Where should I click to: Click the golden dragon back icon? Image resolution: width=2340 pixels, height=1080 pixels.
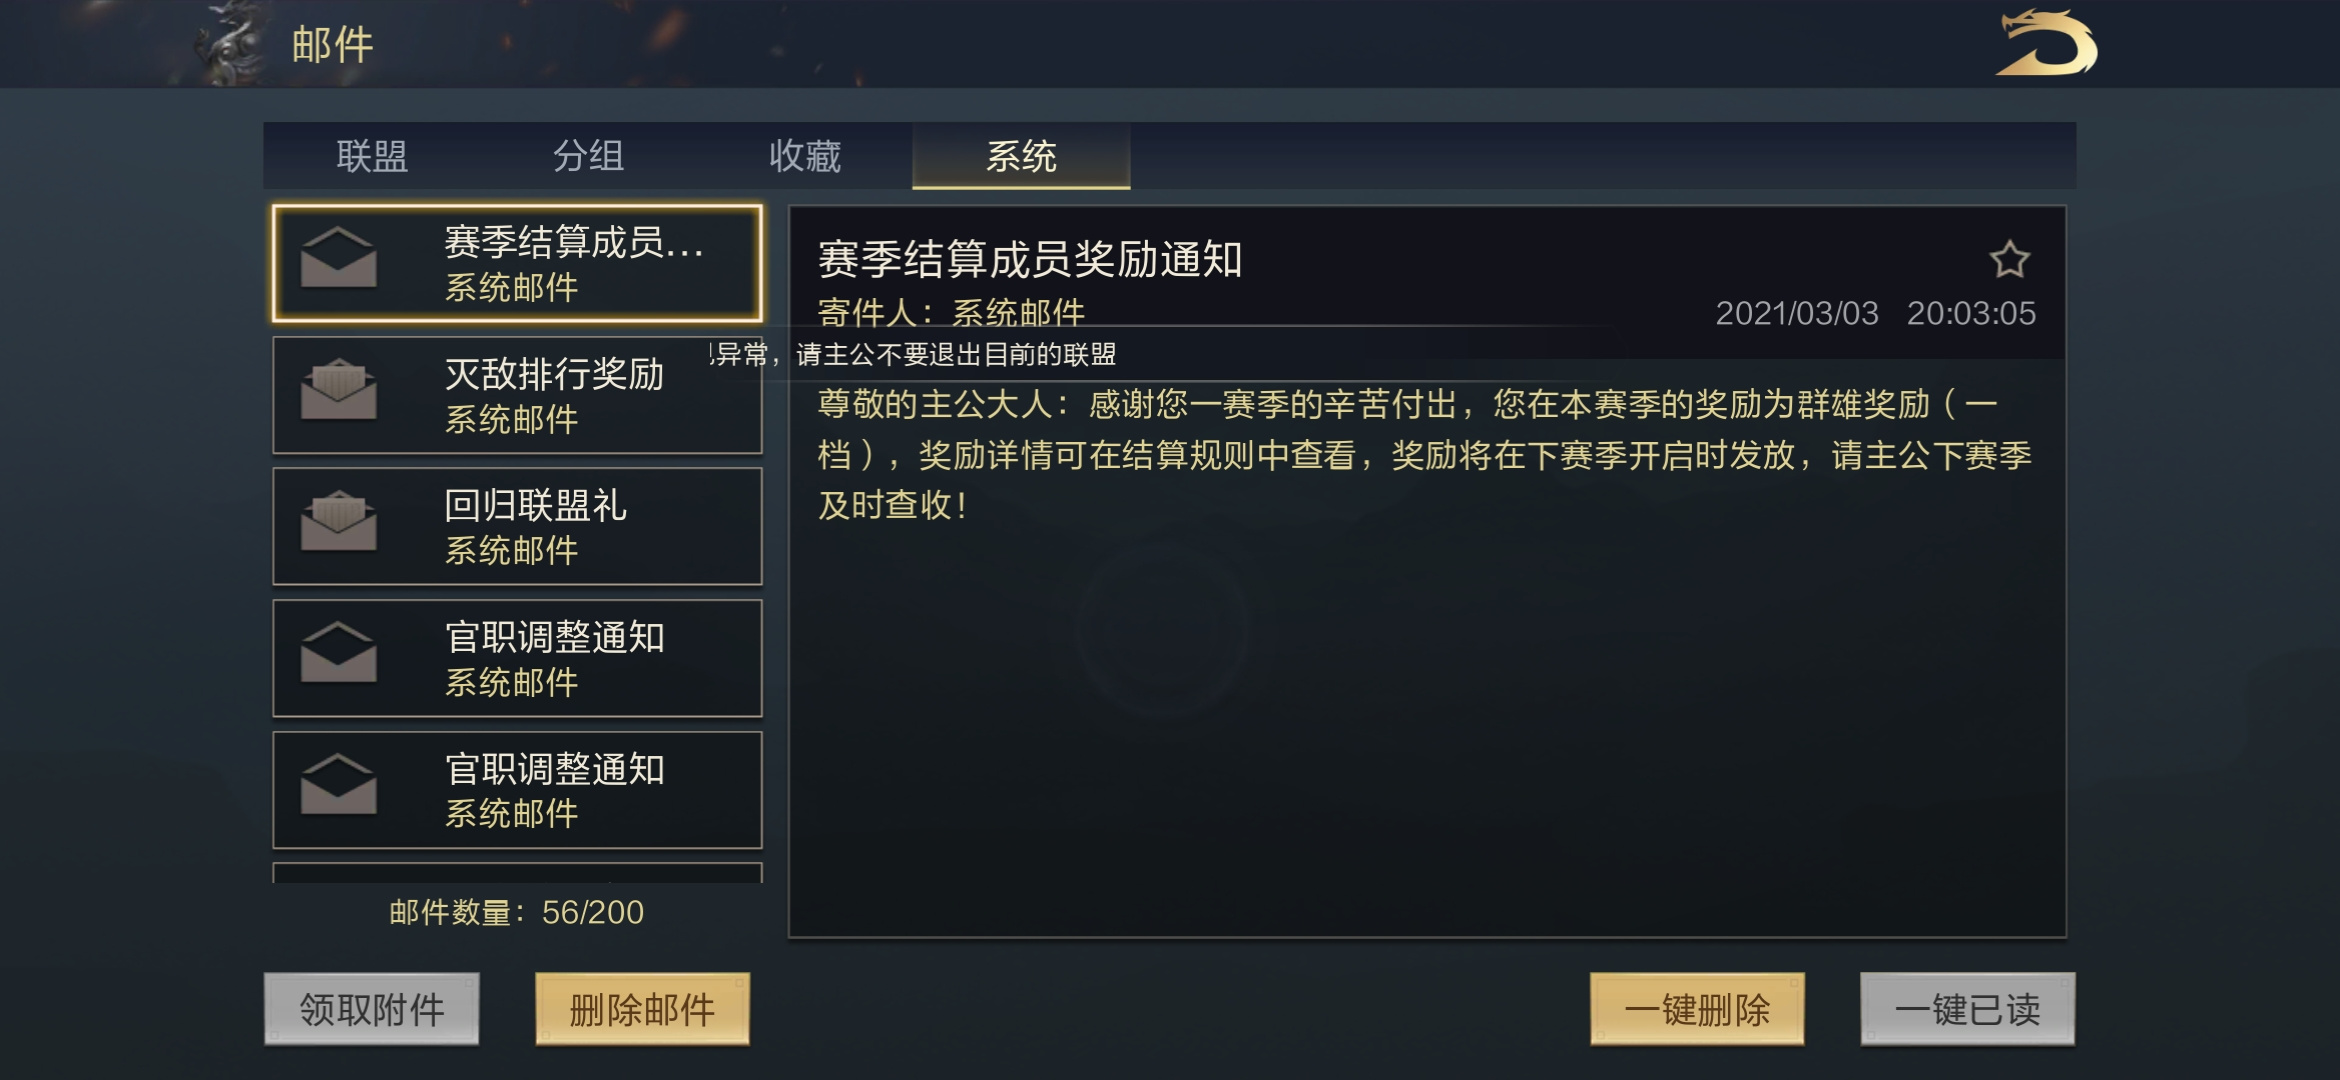pos(2046,44)
